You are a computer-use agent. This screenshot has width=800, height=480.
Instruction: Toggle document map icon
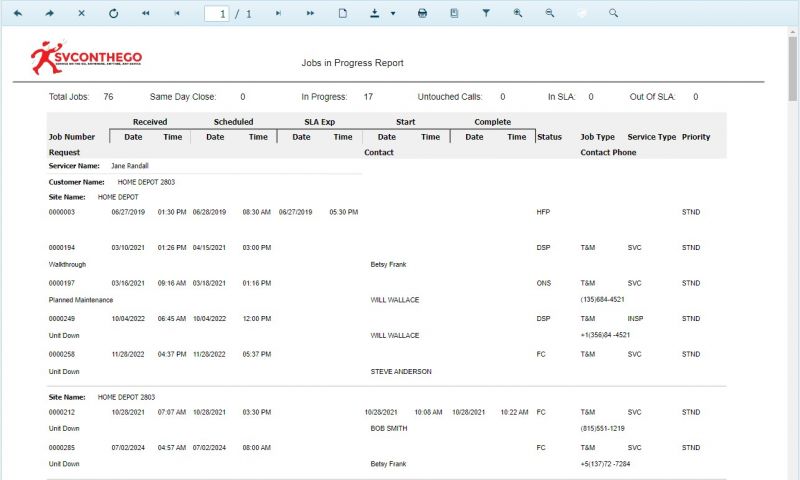(454, 13)
